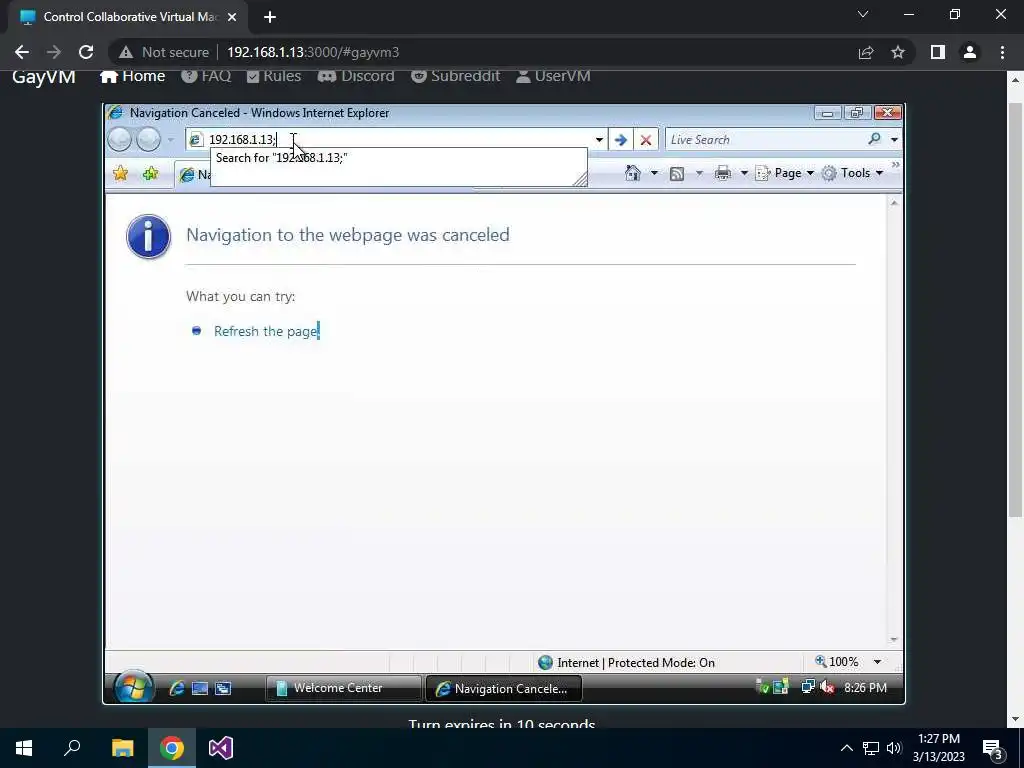This screenshot has width=1024, height=768.
Task: Click the IE forward navigation button
Action: tap(149, 139)
